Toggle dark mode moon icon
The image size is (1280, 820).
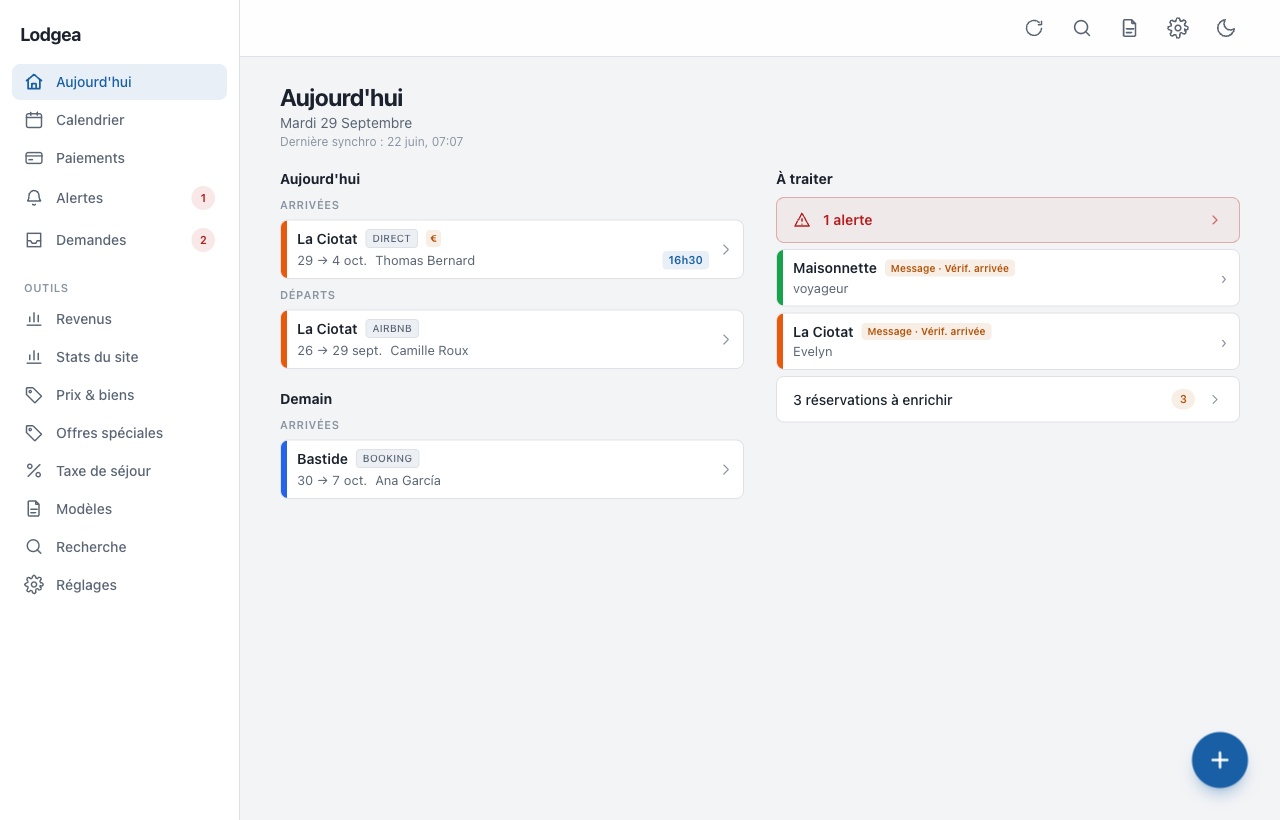(1226, 28)
